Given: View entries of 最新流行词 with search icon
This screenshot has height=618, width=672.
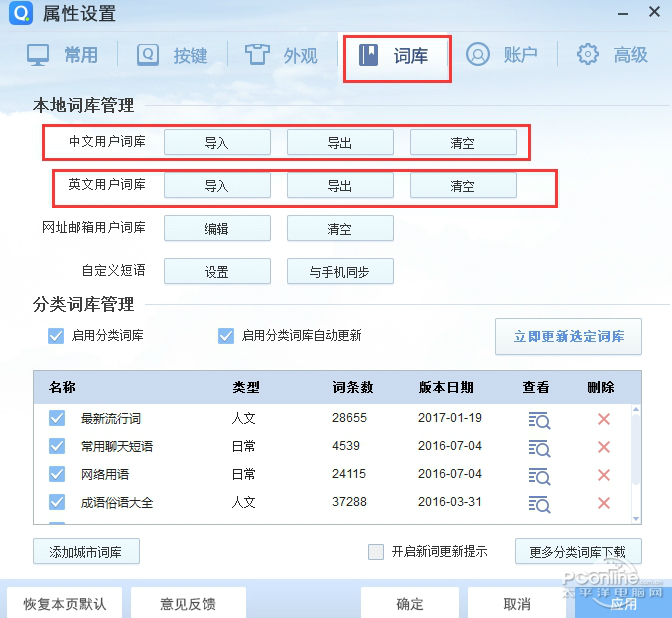Looking at the screenshot, I should (x=539, y=420).
